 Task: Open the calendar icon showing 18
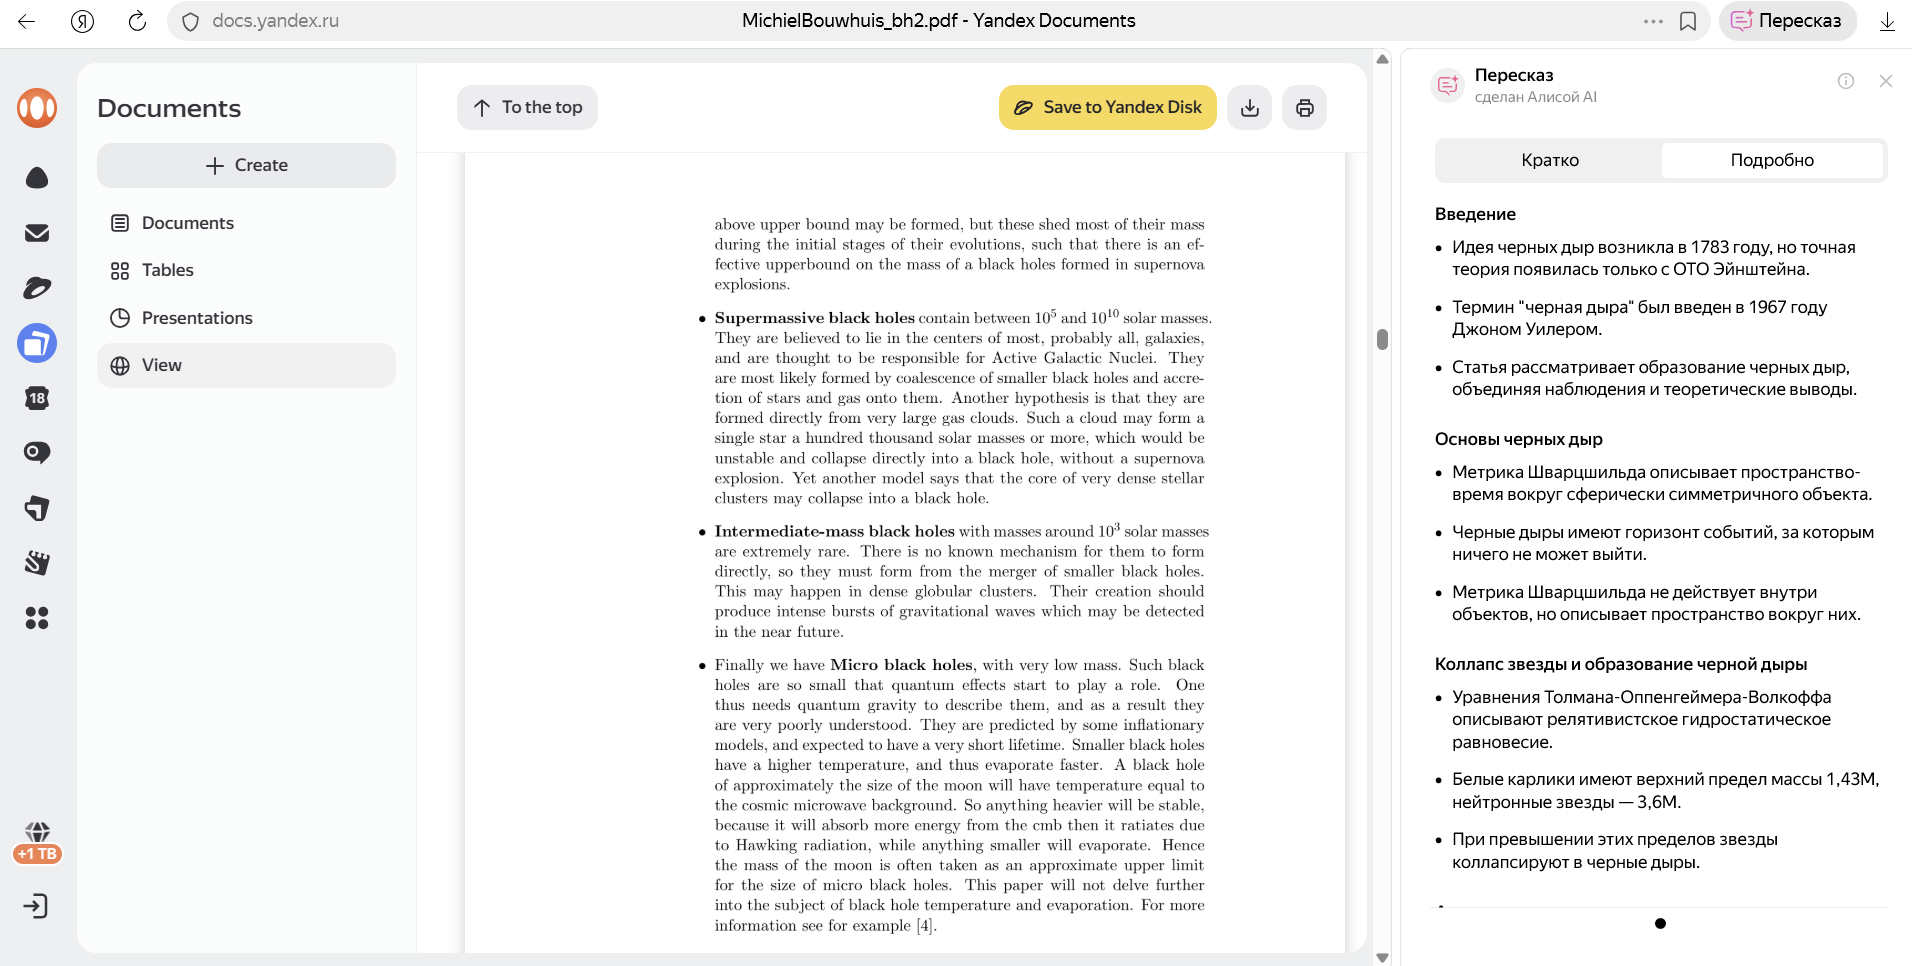[37, 398]
